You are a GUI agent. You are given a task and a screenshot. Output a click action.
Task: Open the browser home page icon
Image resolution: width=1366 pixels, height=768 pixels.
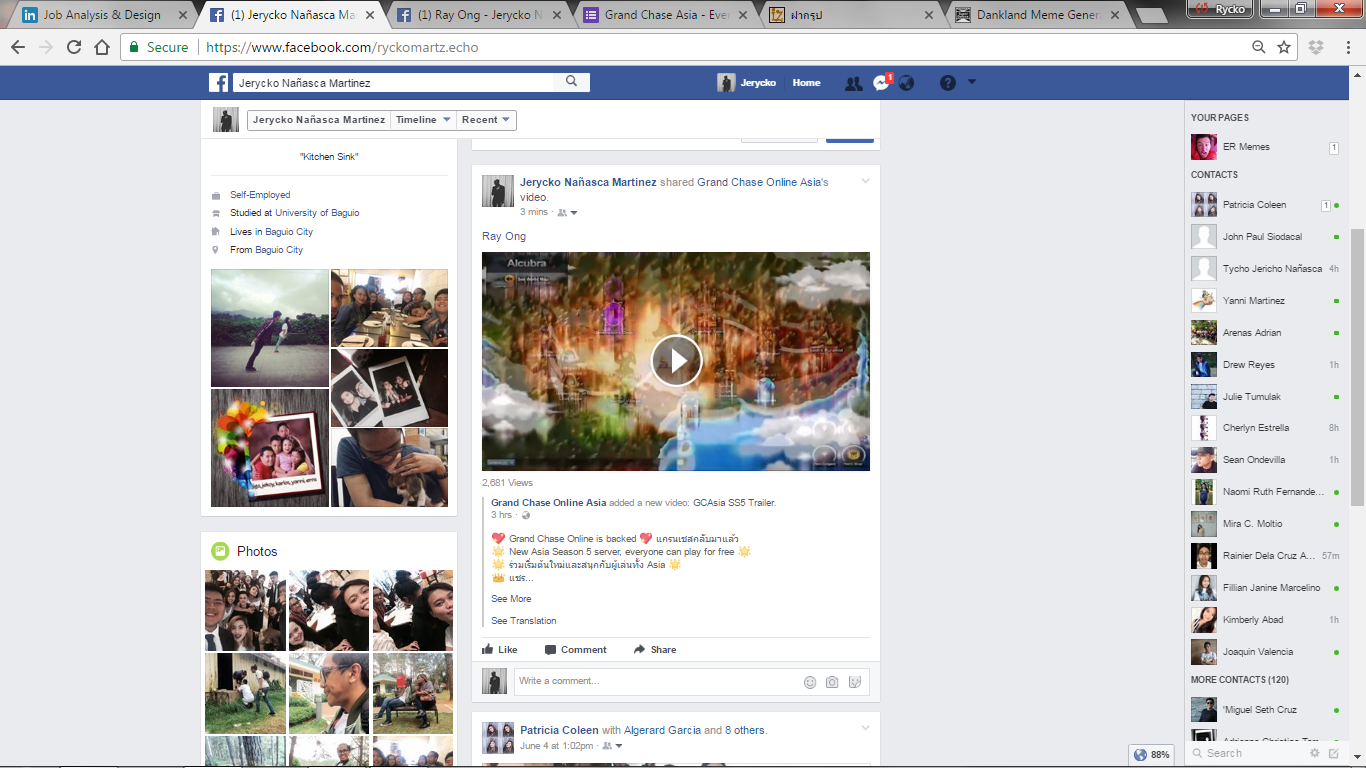pos(102,47)
